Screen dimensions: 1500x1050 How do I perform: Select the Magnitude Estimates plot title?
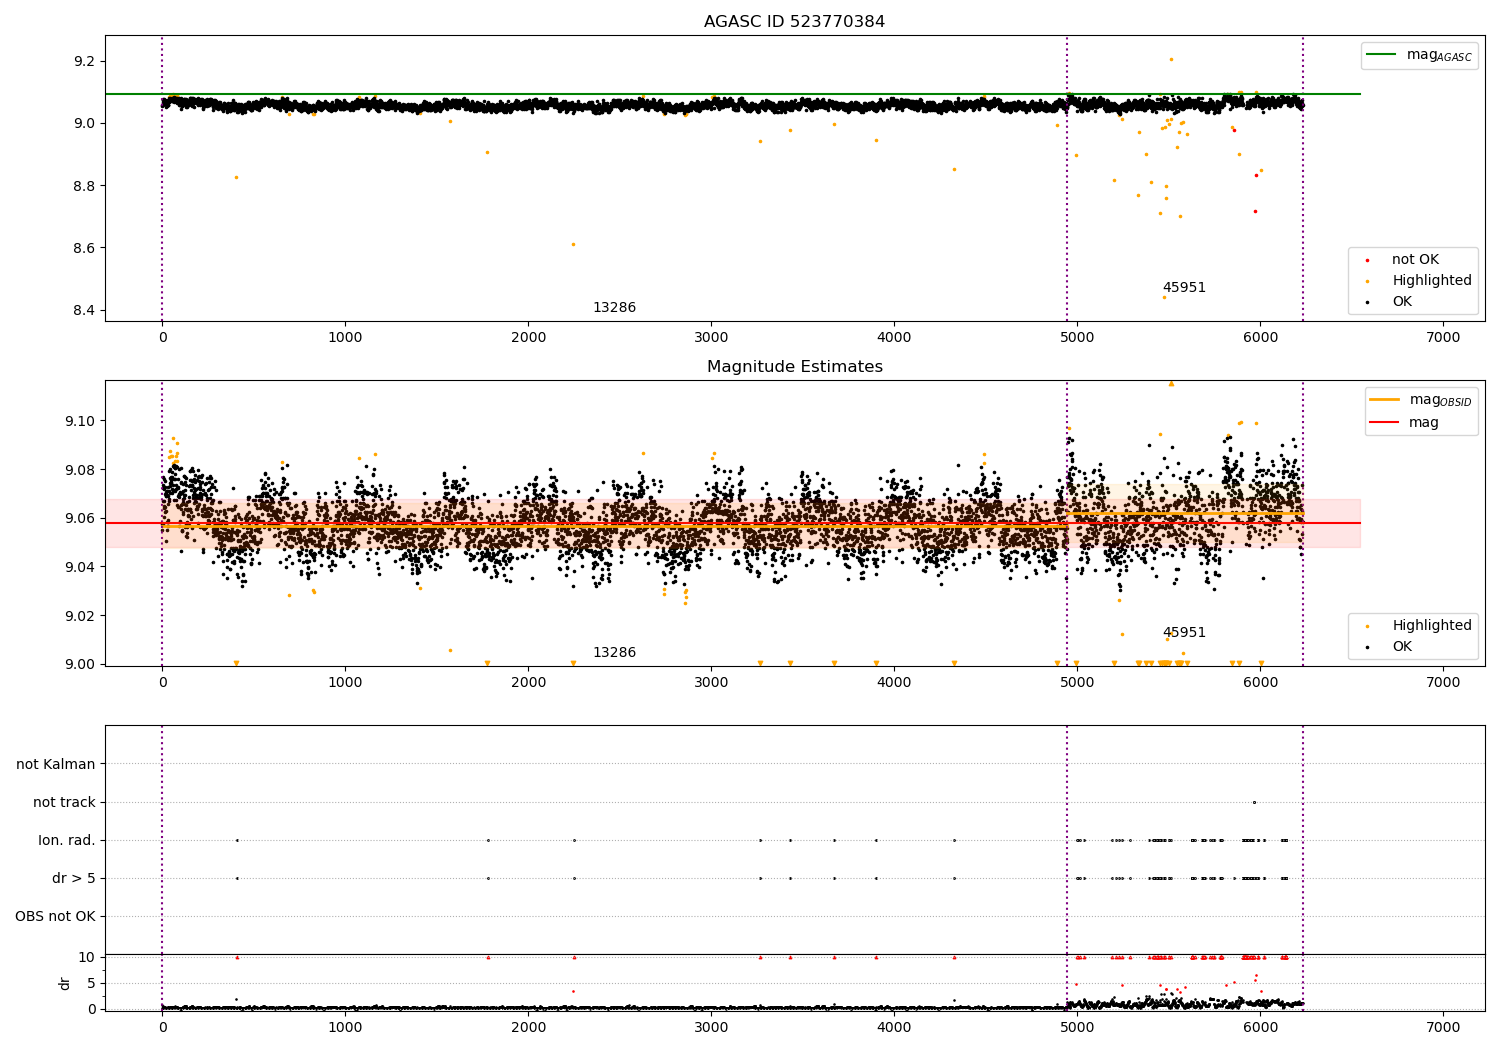[794, 367]
